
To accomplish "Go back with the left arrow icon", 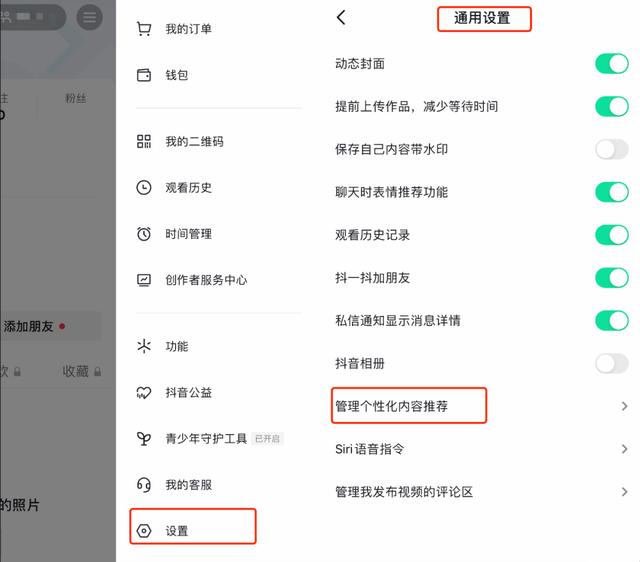I will pyautogui.click(x=341, y=18).
